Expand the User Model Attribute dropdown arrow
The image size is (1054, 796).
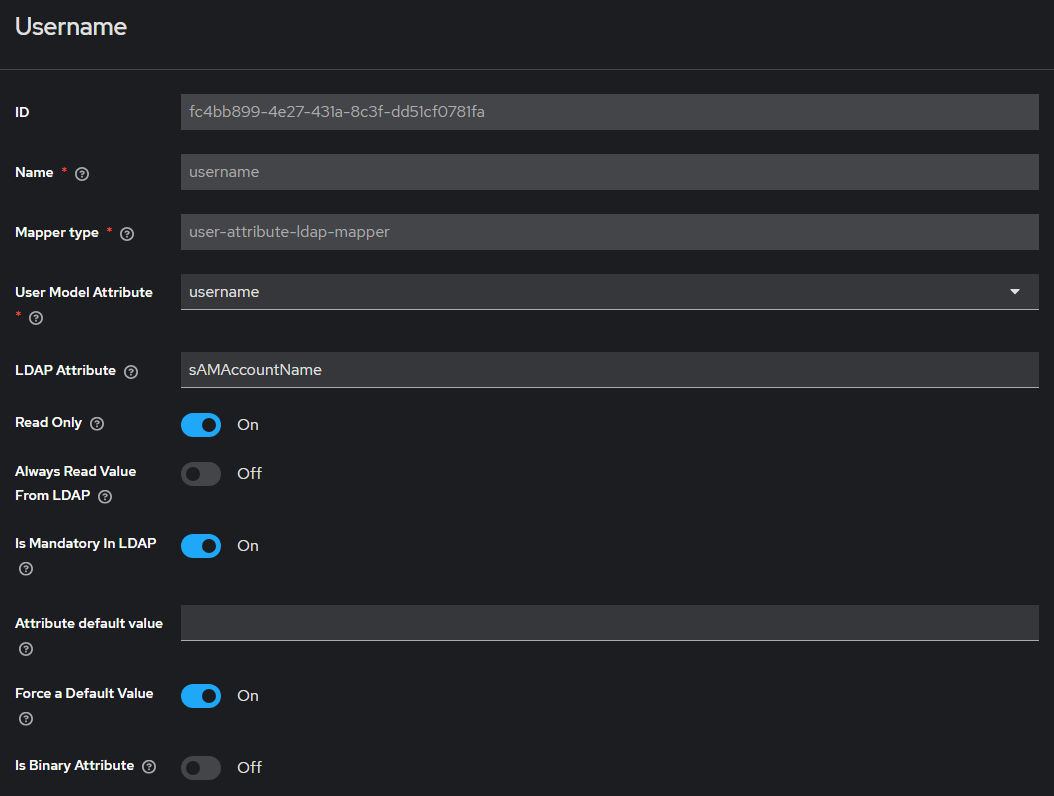1015,292
